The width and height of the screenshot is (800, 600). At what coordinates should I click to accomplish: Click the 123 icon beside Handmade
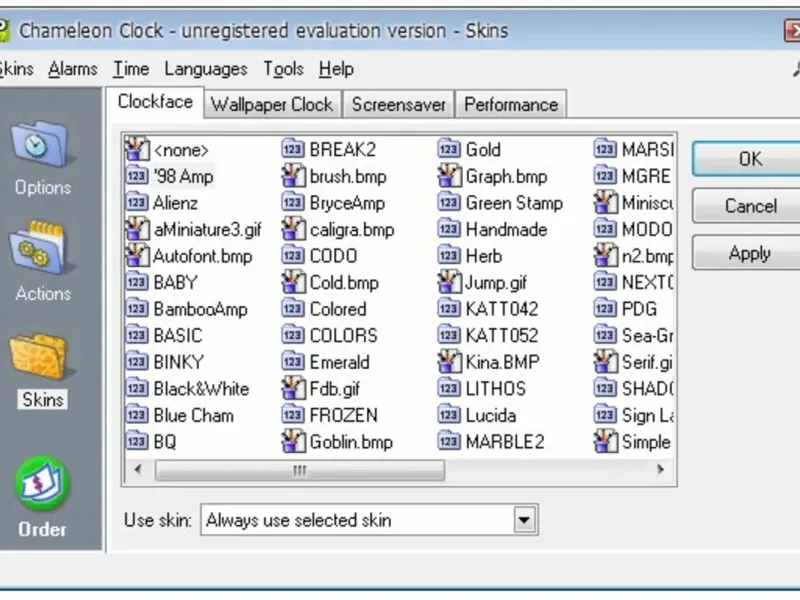pyautogui.click(x=449, y=229)
